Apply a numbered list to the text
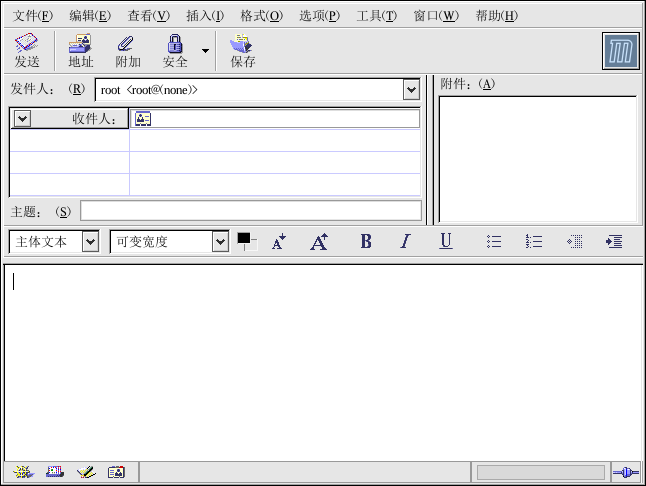This screenshot has height=486, width=646. [x=534, y=242]
